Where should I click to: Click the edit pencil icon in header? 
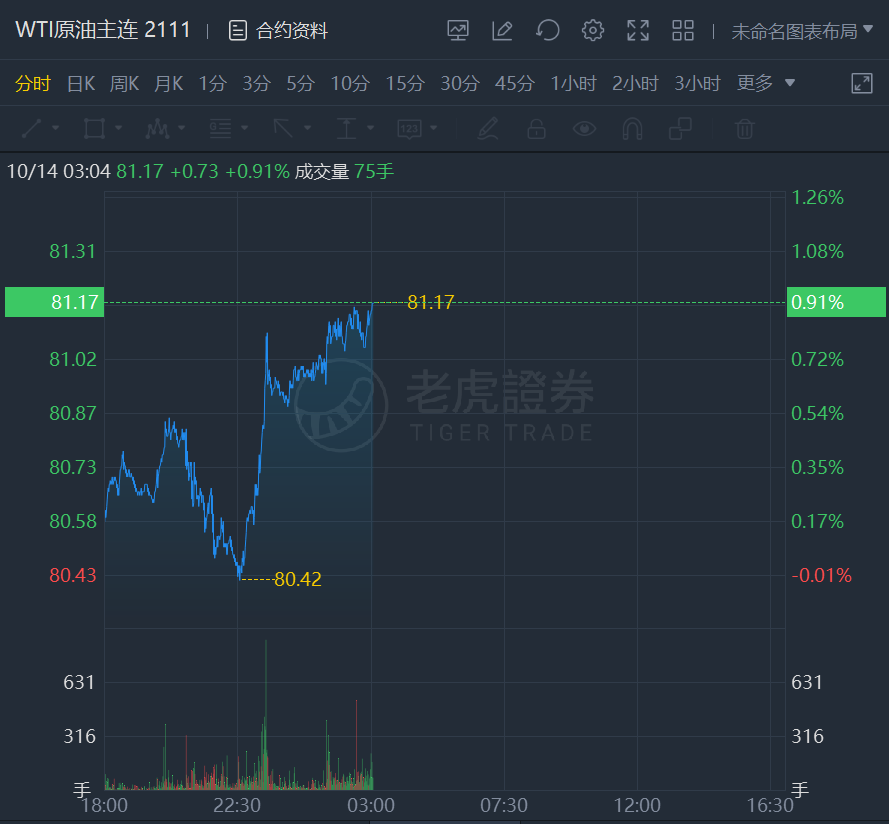click(x=502, y=31)
